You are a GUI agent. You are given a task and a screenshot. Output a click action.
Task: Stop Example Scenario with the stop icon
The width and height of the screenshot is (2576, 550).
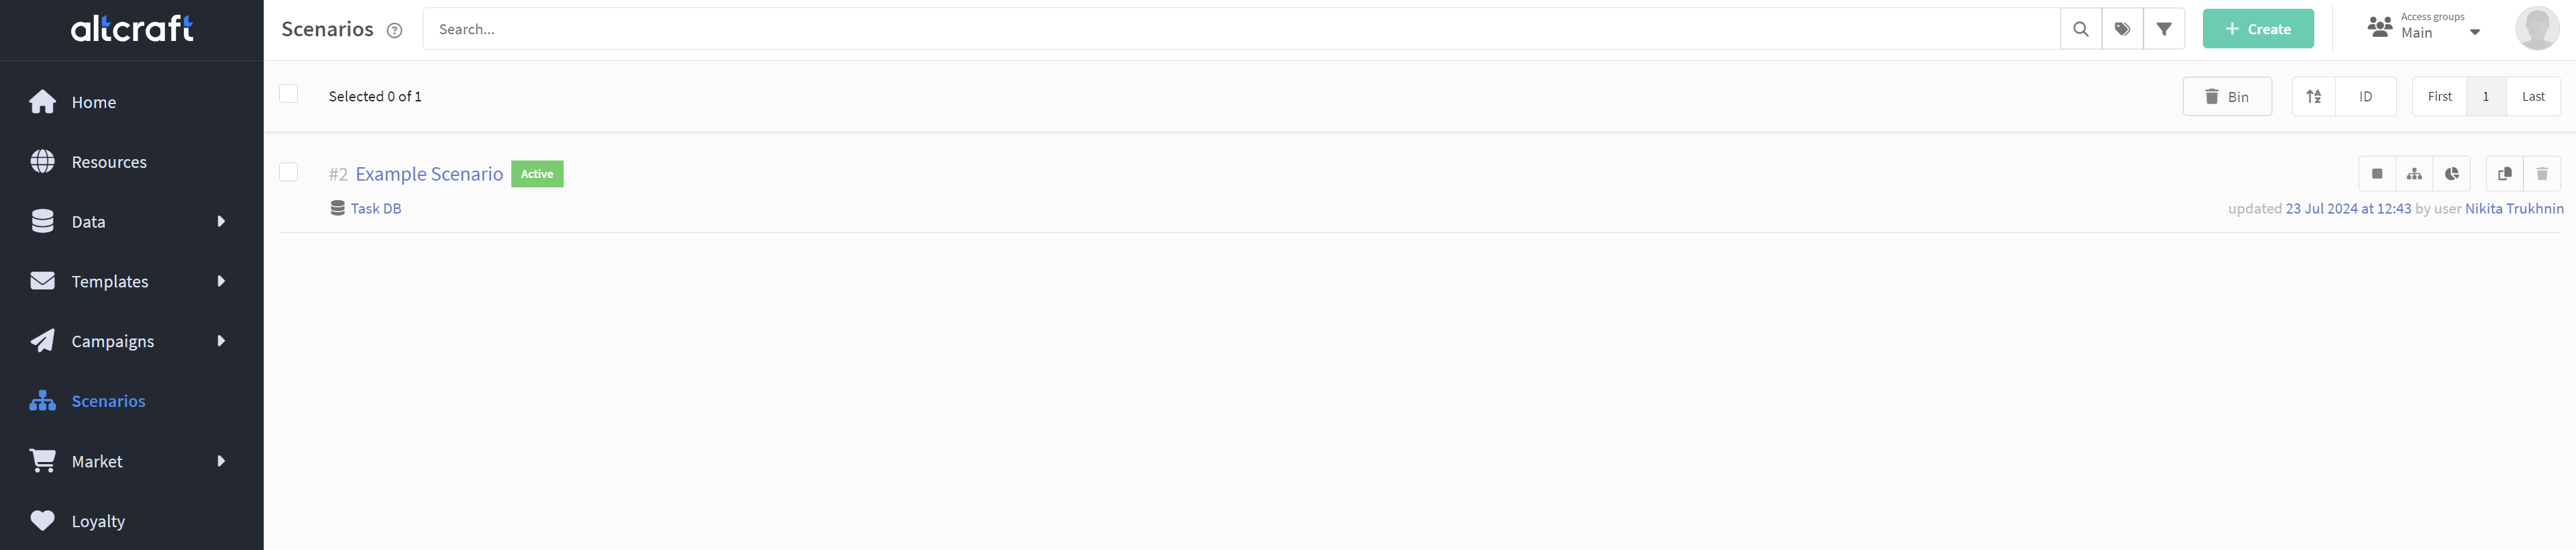click(x=2377, y=174)
